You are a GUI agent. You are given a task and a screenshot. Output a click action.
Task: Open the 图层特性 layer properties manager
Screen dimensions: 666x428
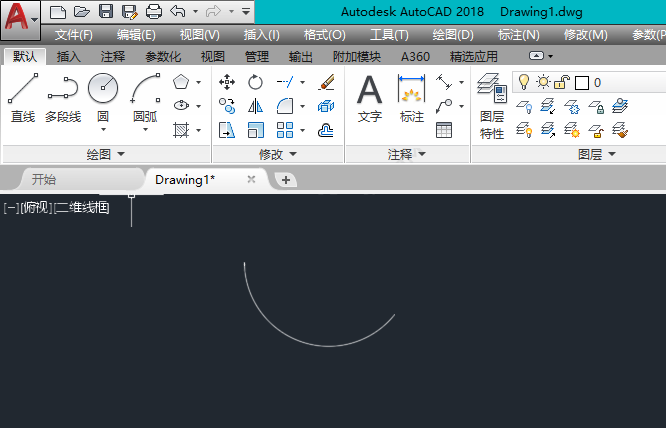pos(492,107)
